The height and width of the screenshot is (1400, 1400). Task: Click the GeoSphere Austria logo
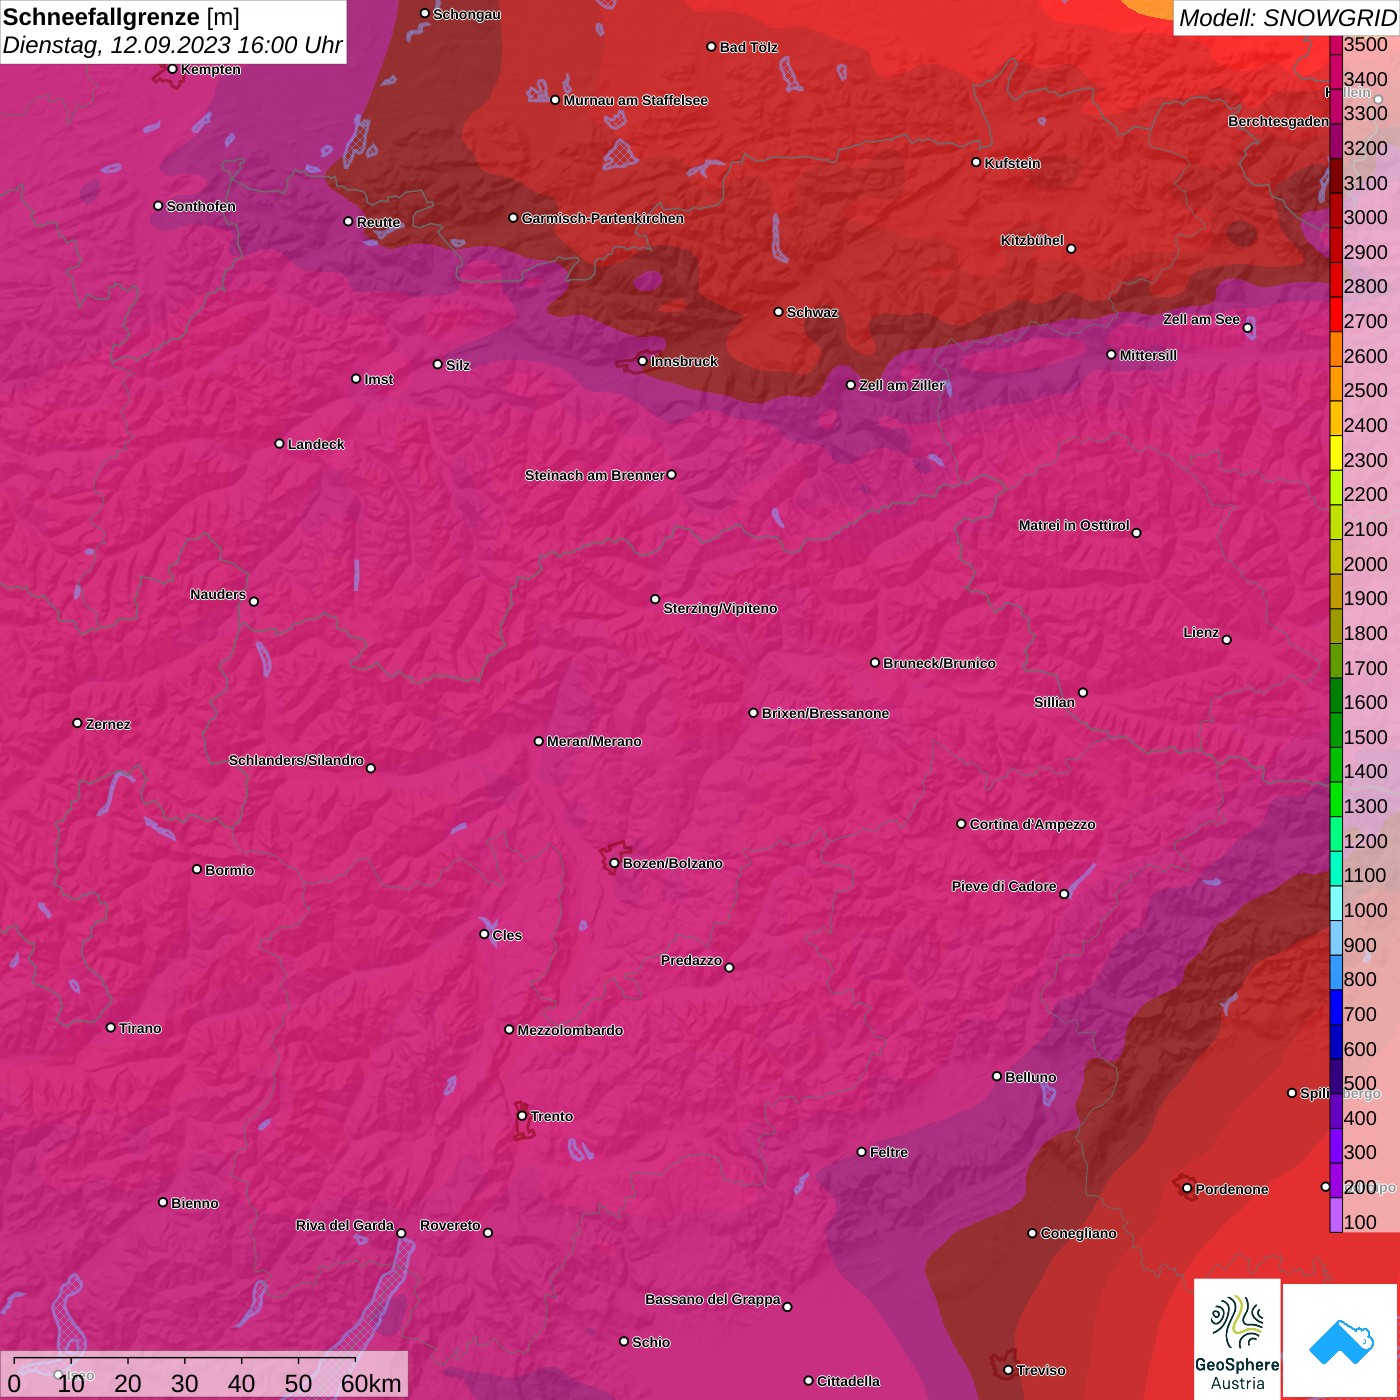[x=1237, y=1340]
